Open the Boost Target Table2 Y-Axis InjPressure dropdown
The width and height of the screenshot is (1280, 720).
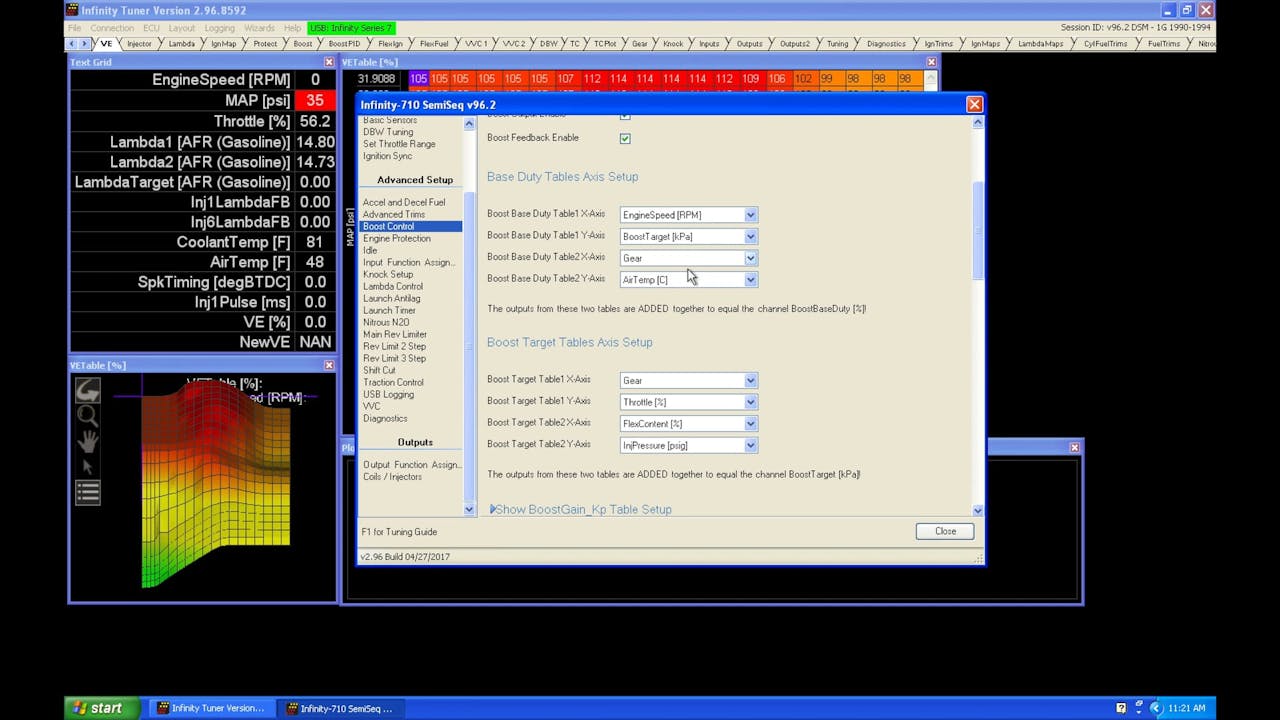pos(750,445)
